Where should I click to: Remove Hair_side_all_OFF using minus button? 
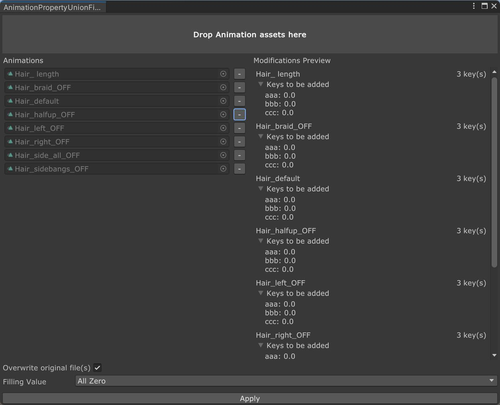239,155
